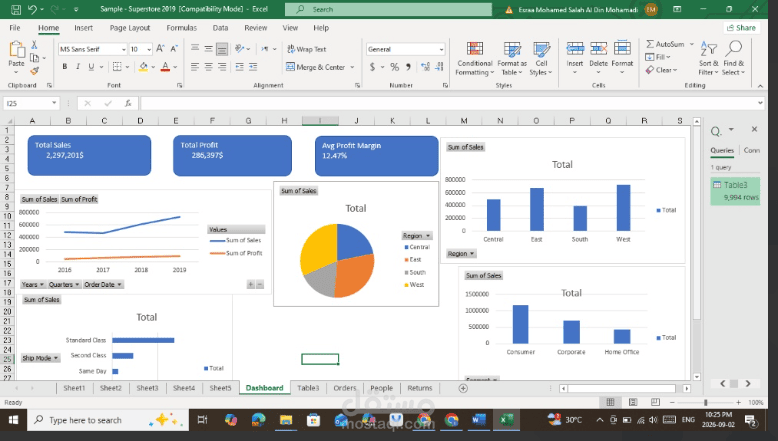Switch to the Insert ribbon tab
Screen dimensions: 778x441
(x=83, y=28)
